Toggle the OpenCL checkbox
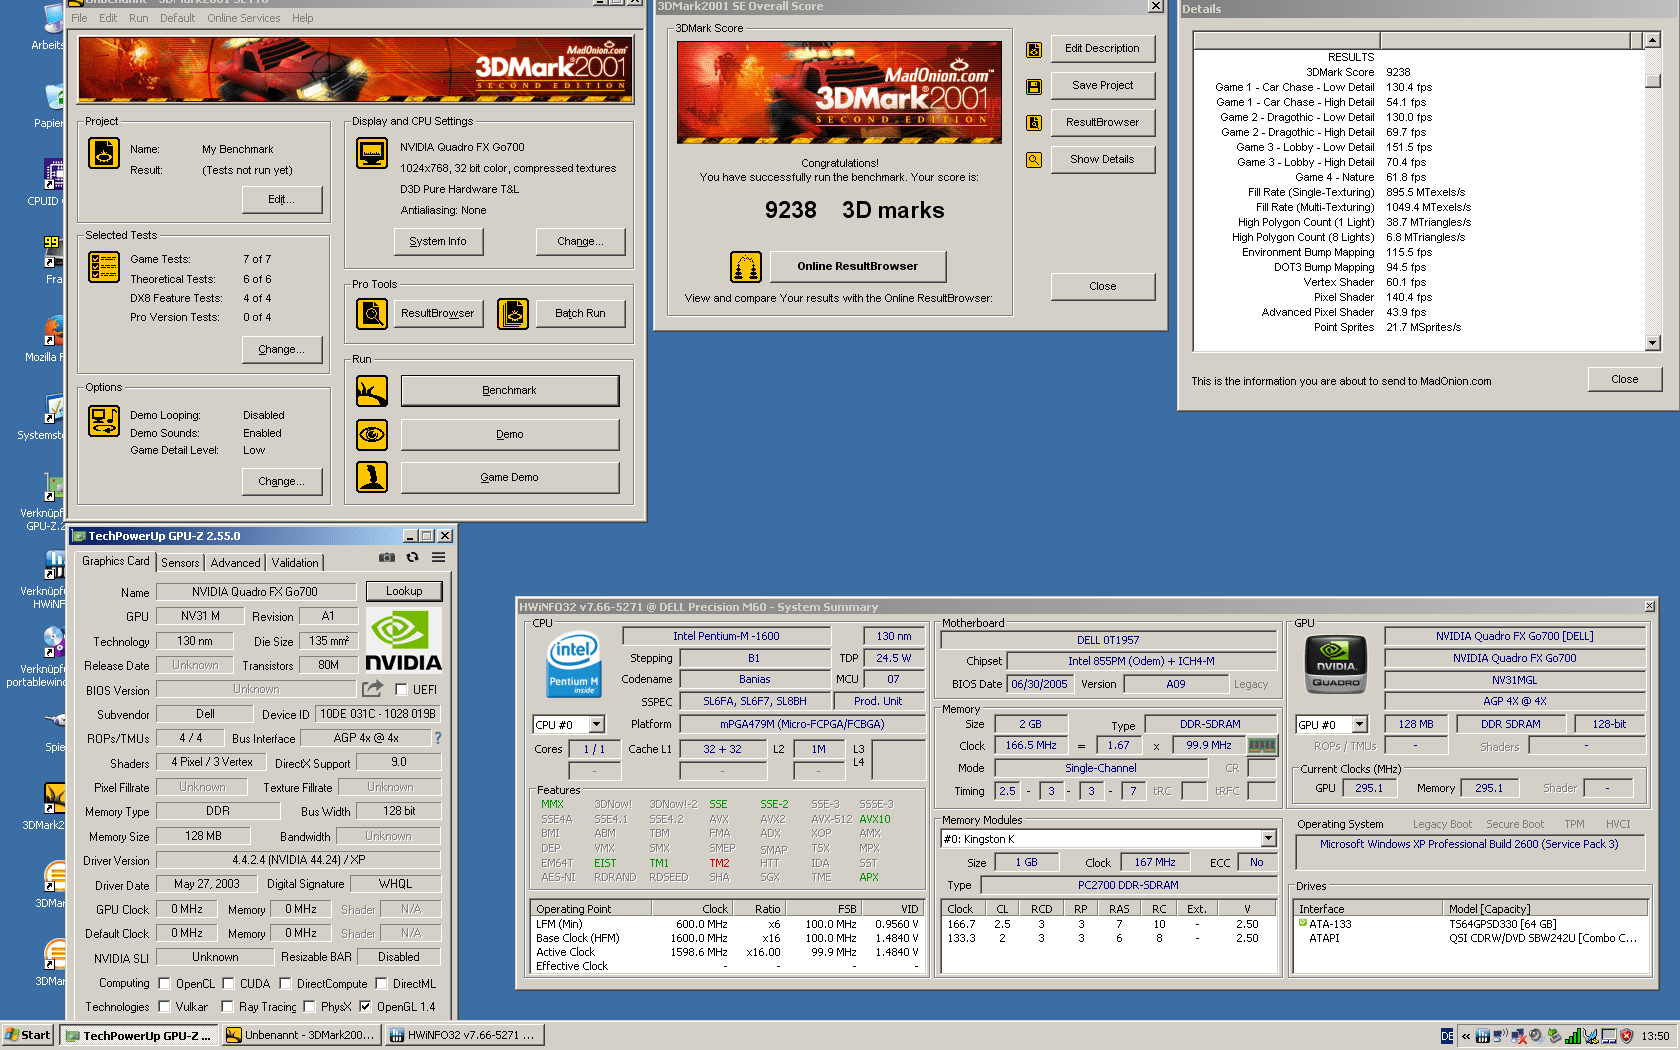This screenshot has height=1050, width=1680. [164, 984]
